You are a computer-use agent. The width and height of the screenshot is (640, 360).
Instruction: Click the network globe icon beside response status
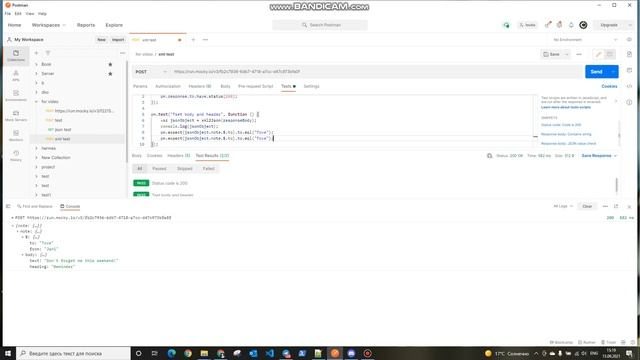click(x=489, y=156)
